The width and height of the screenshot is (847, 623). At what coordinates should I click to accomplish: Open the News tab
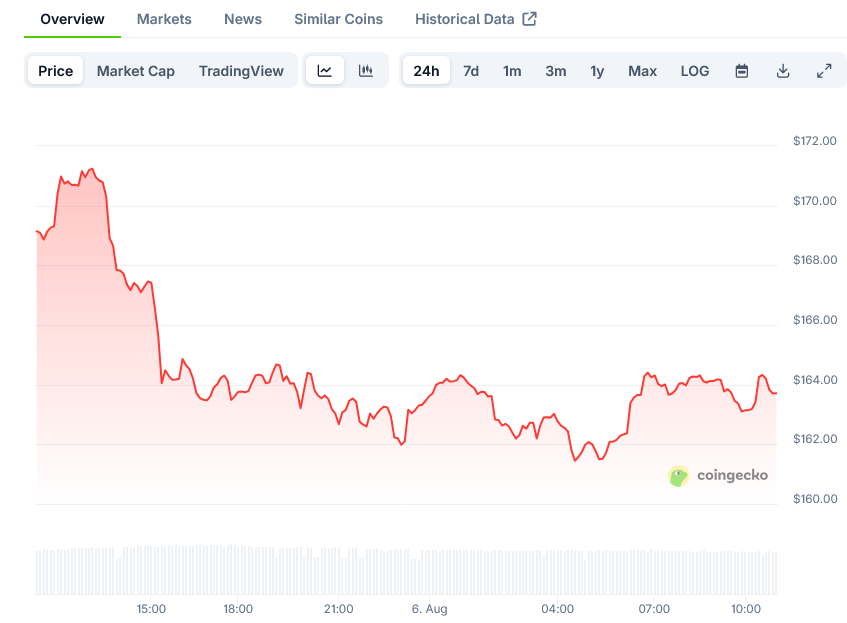coord(243,19)
